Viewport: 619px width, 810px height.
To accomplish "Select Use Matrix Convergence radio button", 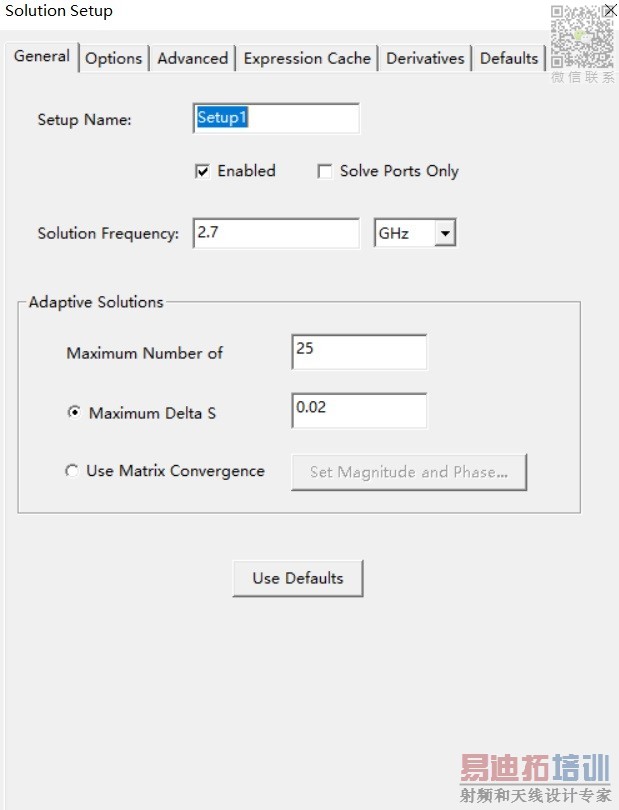I will (72, 471).
